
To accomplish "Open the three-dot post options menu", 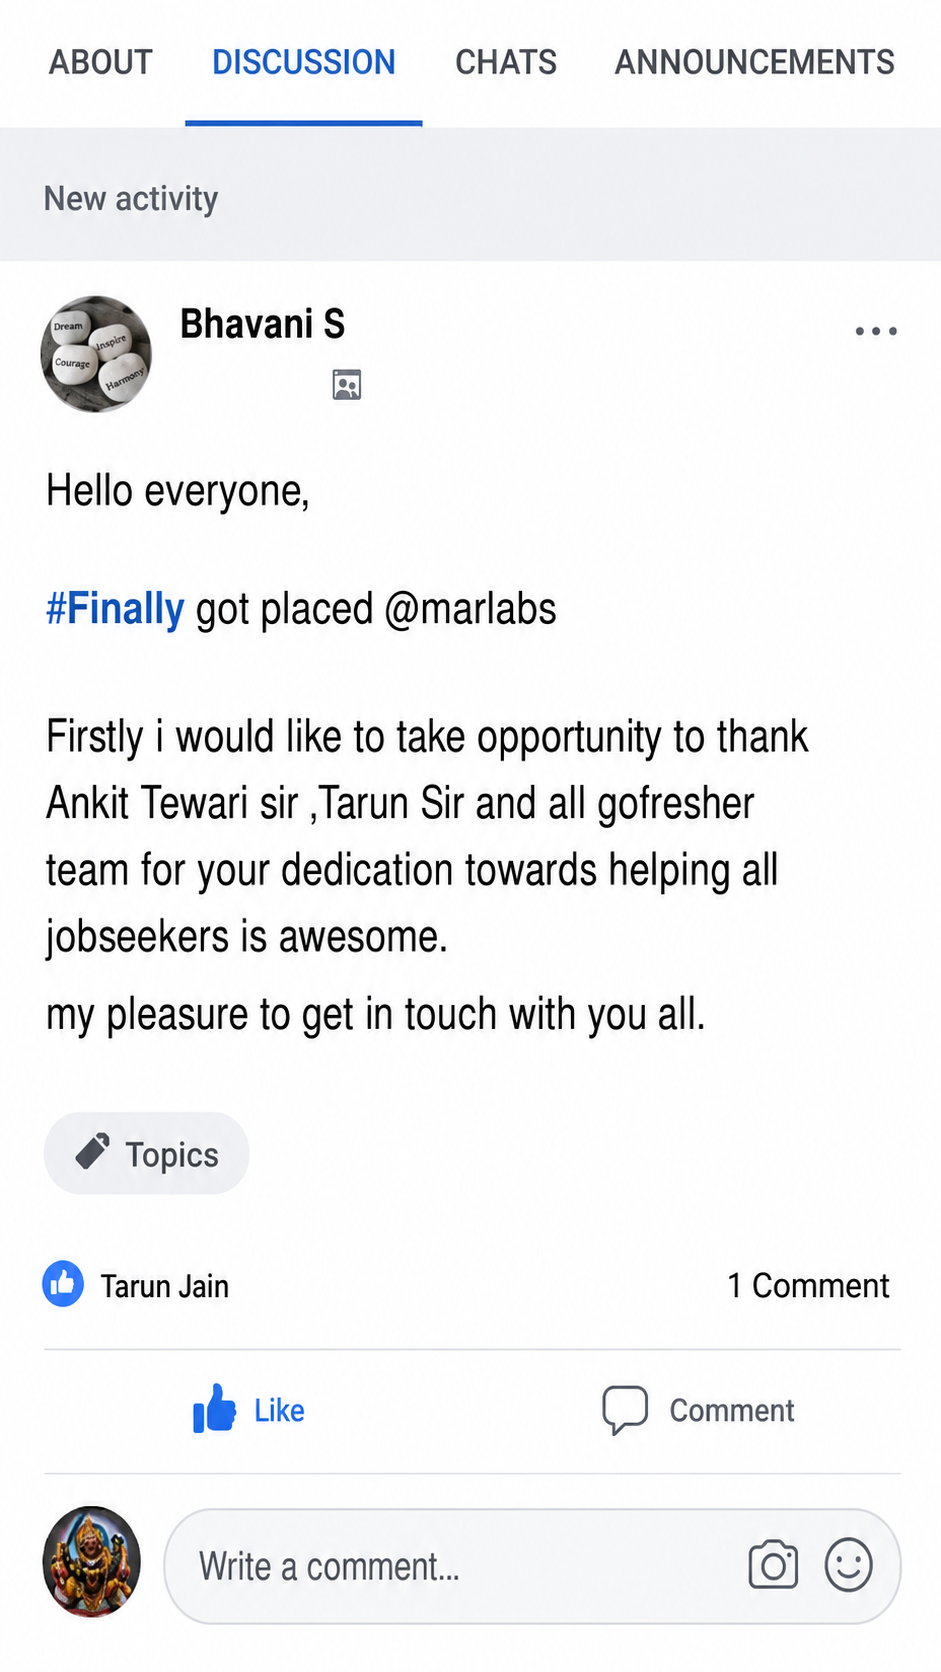I will pos(876,331).
